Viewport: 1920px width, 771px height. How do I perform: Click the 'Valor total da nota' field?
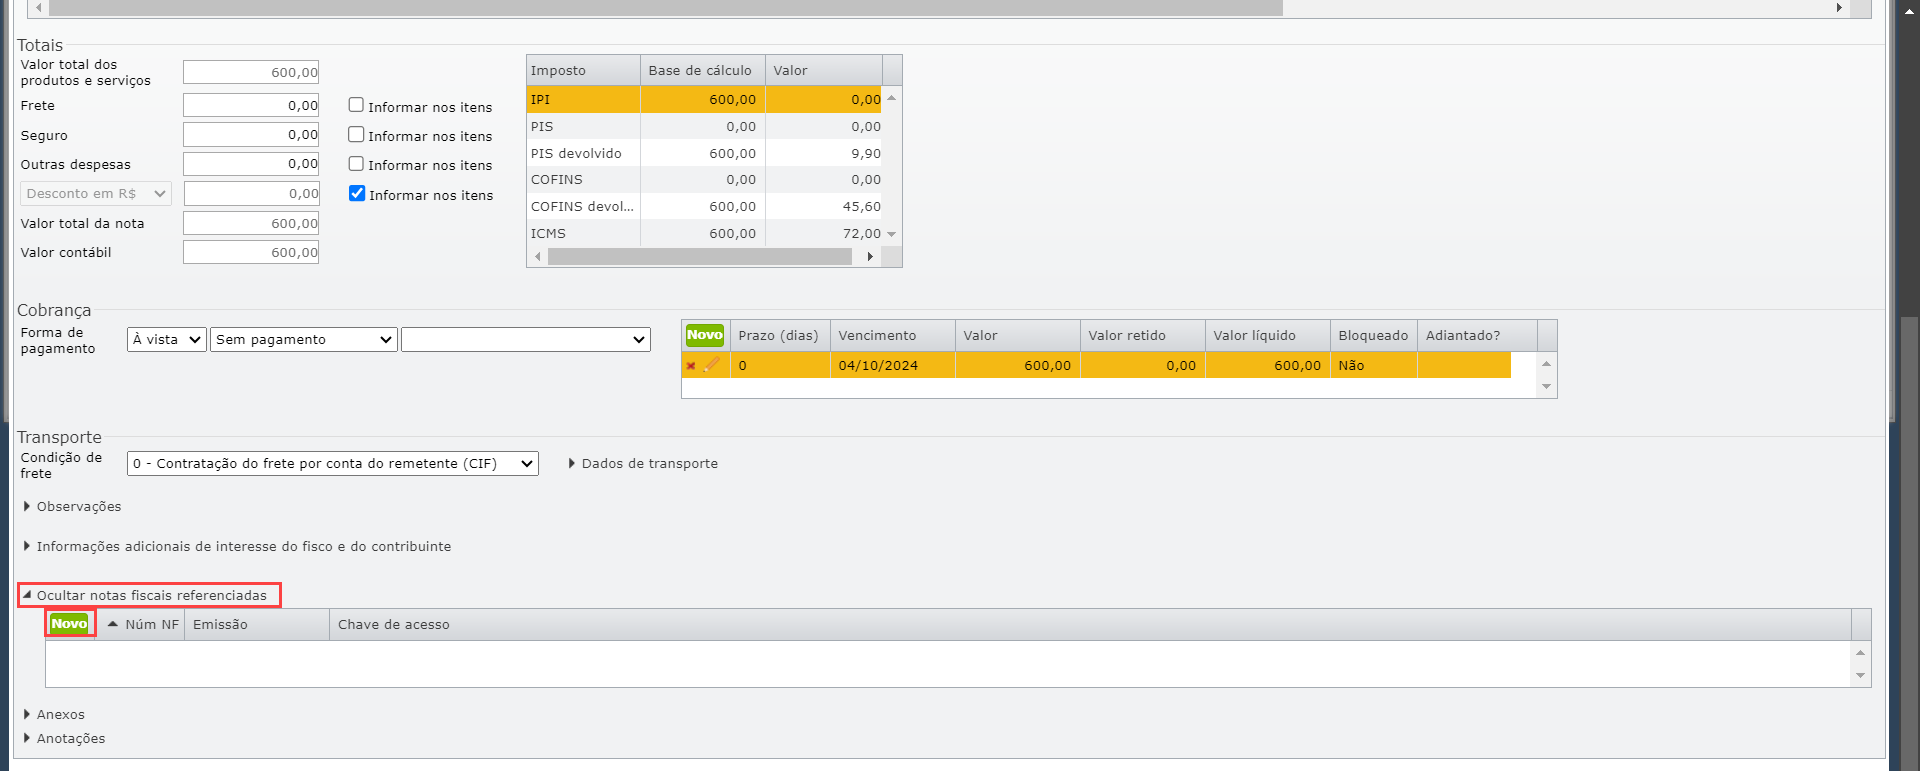click(x=251, y=223)
